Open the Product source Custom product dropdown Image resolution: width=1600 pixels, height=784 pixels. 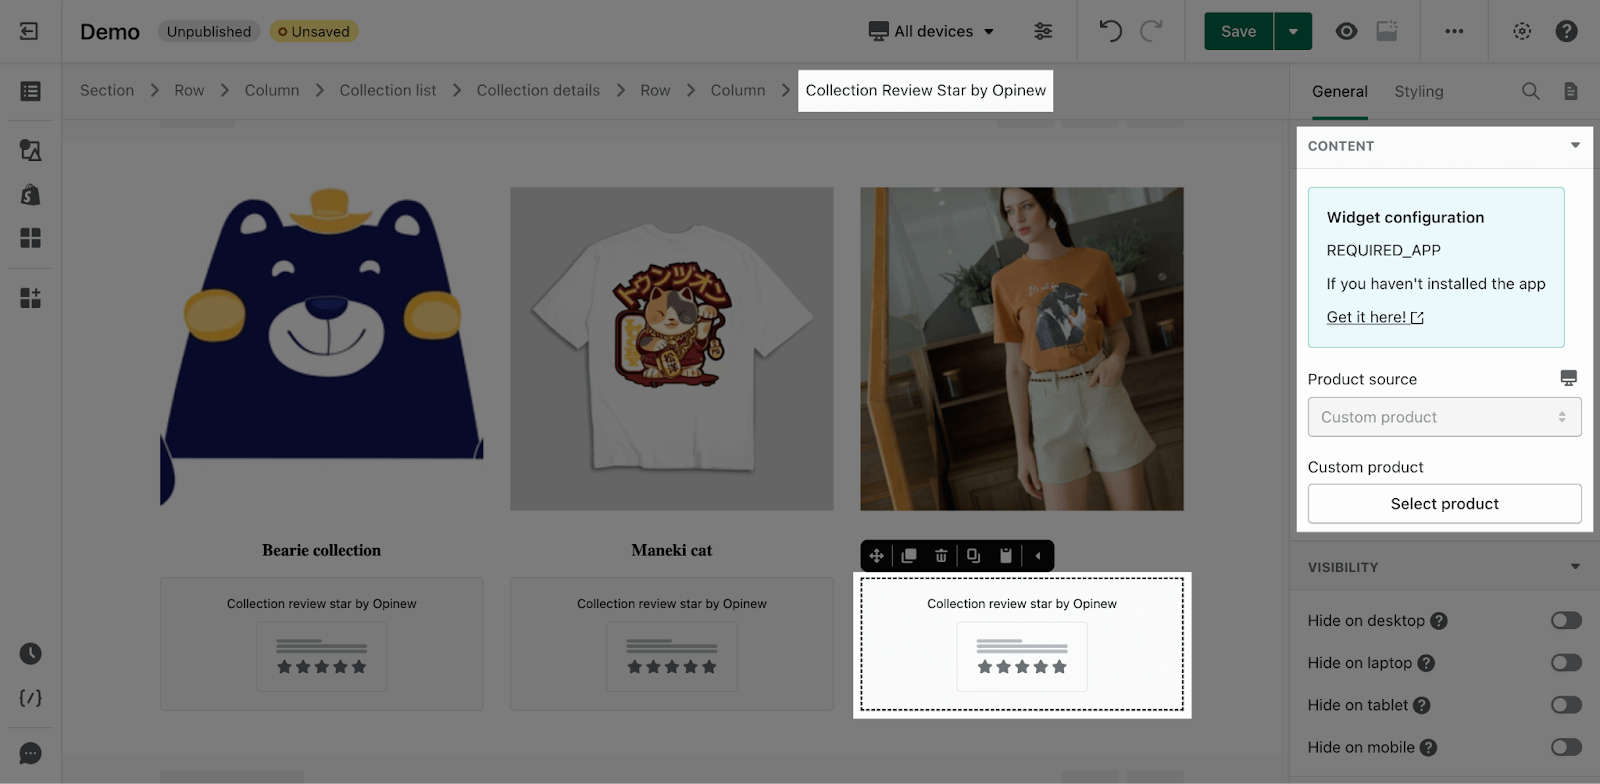(x=1444, y=417)
